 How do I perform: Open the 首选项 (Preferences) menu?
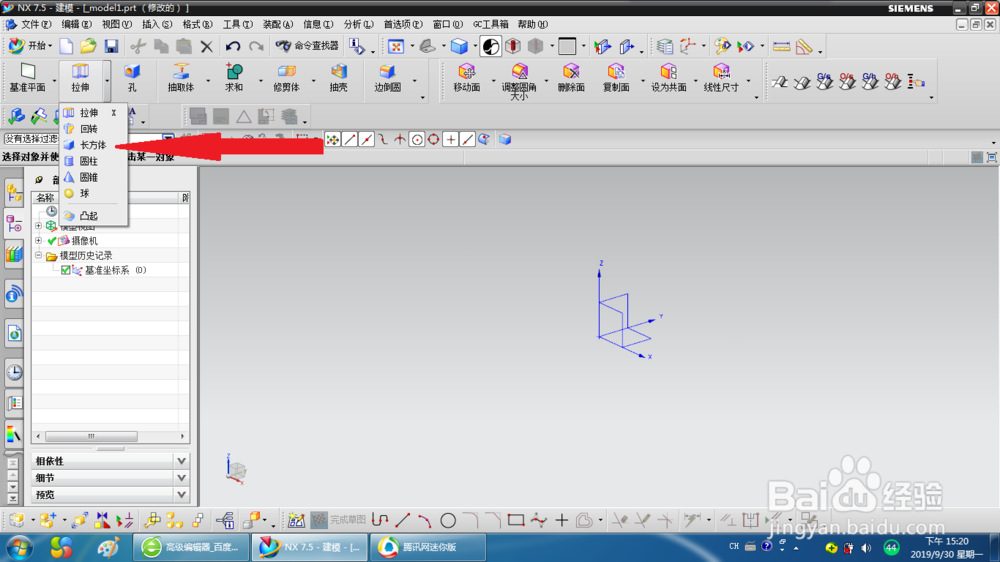pyautogui.click(x=402, y=24)
